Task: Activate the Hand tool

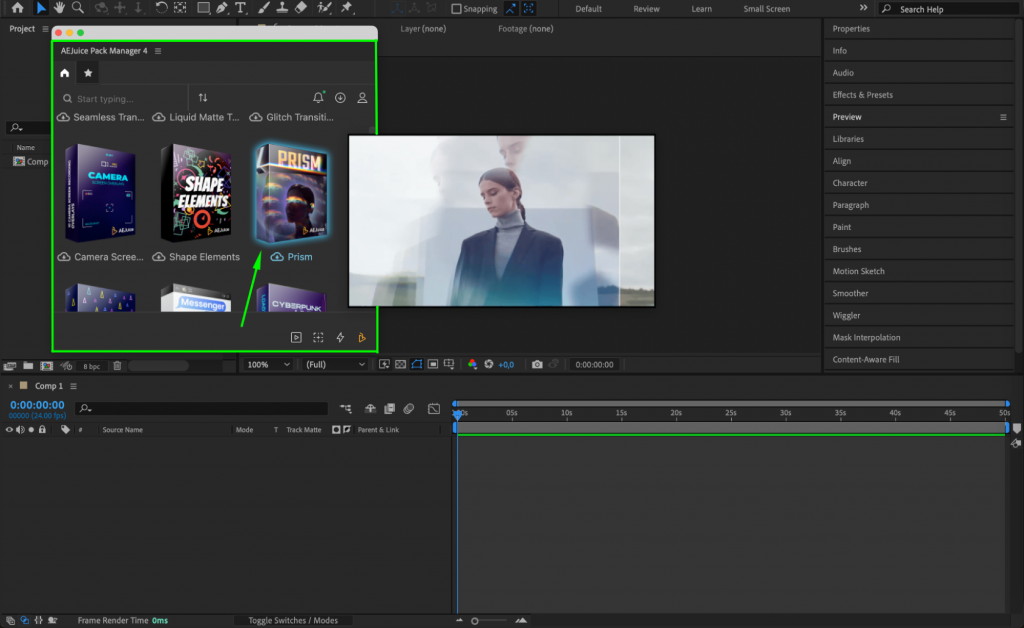Action: (x=60, y=8)
